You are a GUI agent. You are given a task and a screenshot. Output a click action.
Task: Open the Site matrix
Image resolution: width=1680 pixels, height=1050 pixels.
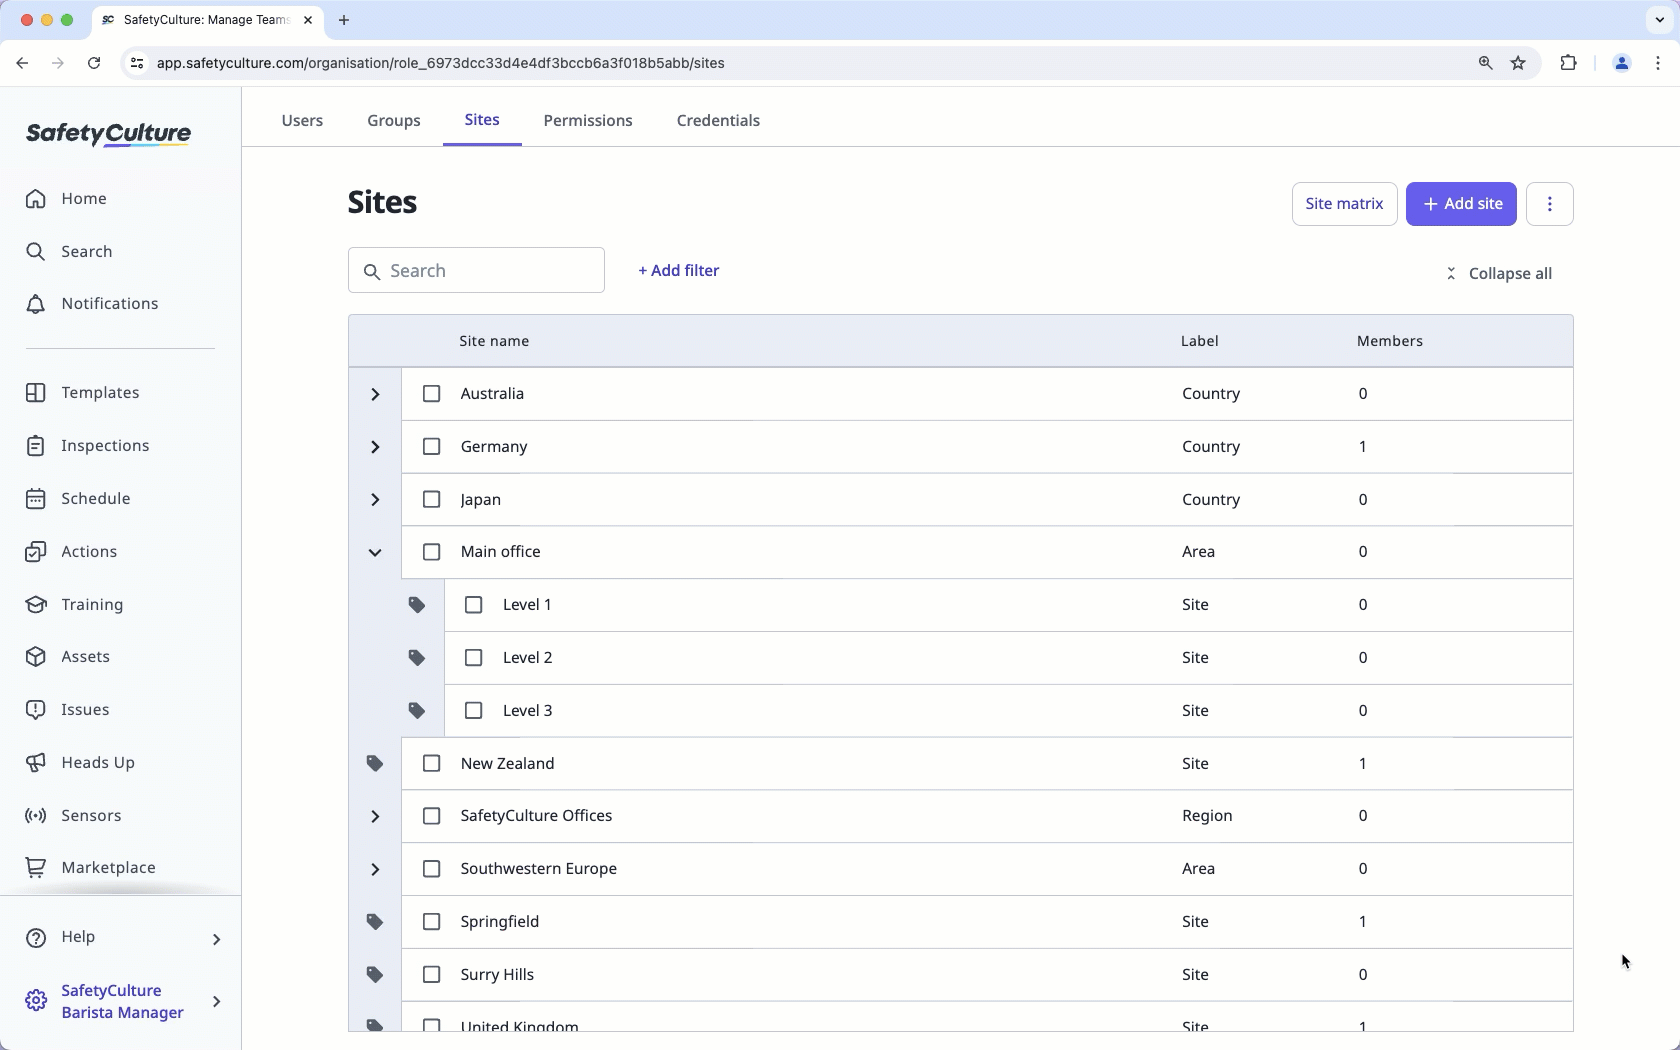tap(1344, 204)
